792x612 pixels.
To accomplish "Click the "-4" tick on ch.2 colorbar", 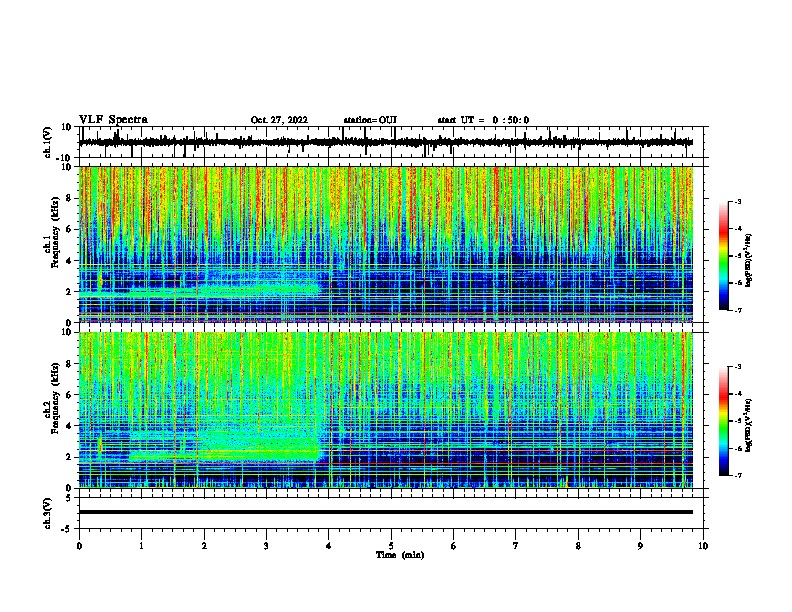I will point(738,394).
